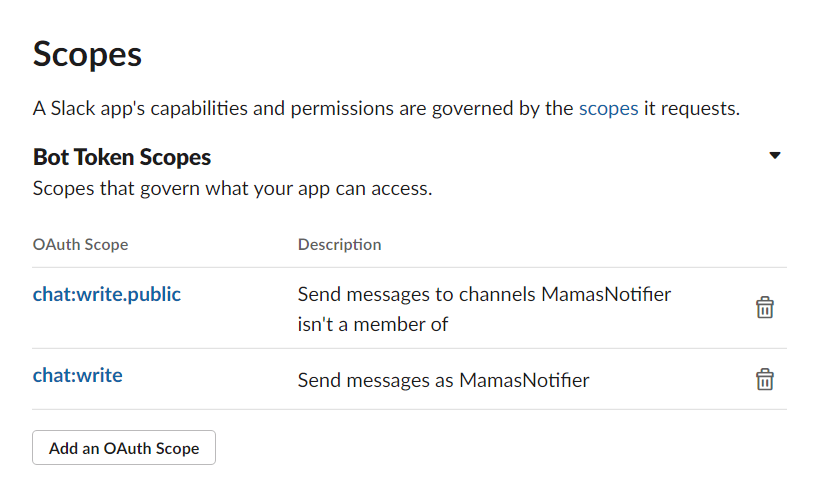Select the Description column header
The height and width of the screenshot is (490, 820).
[x=339, y=244]
